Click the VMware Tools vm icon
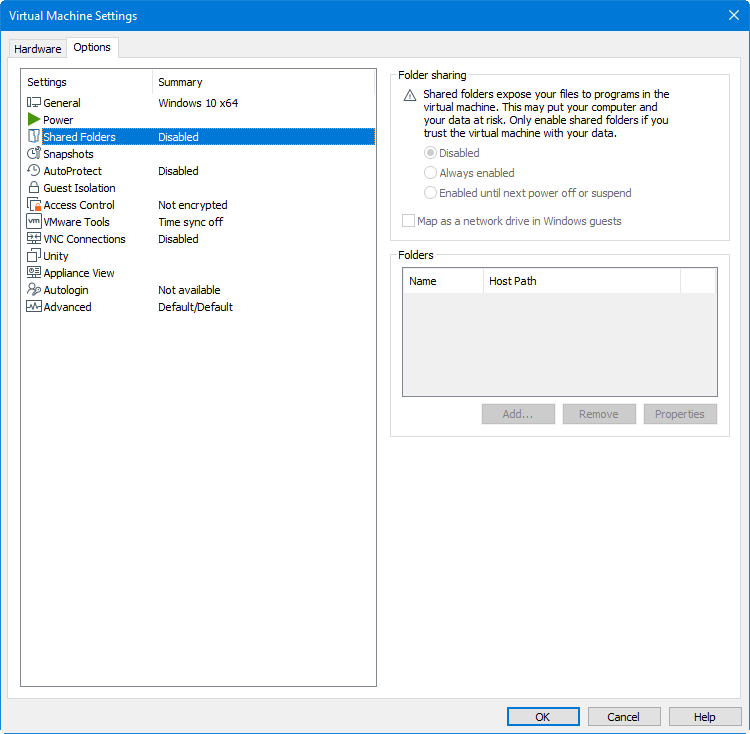The height and width of the screenshot is (734, 750). click(x=34, y=222)
